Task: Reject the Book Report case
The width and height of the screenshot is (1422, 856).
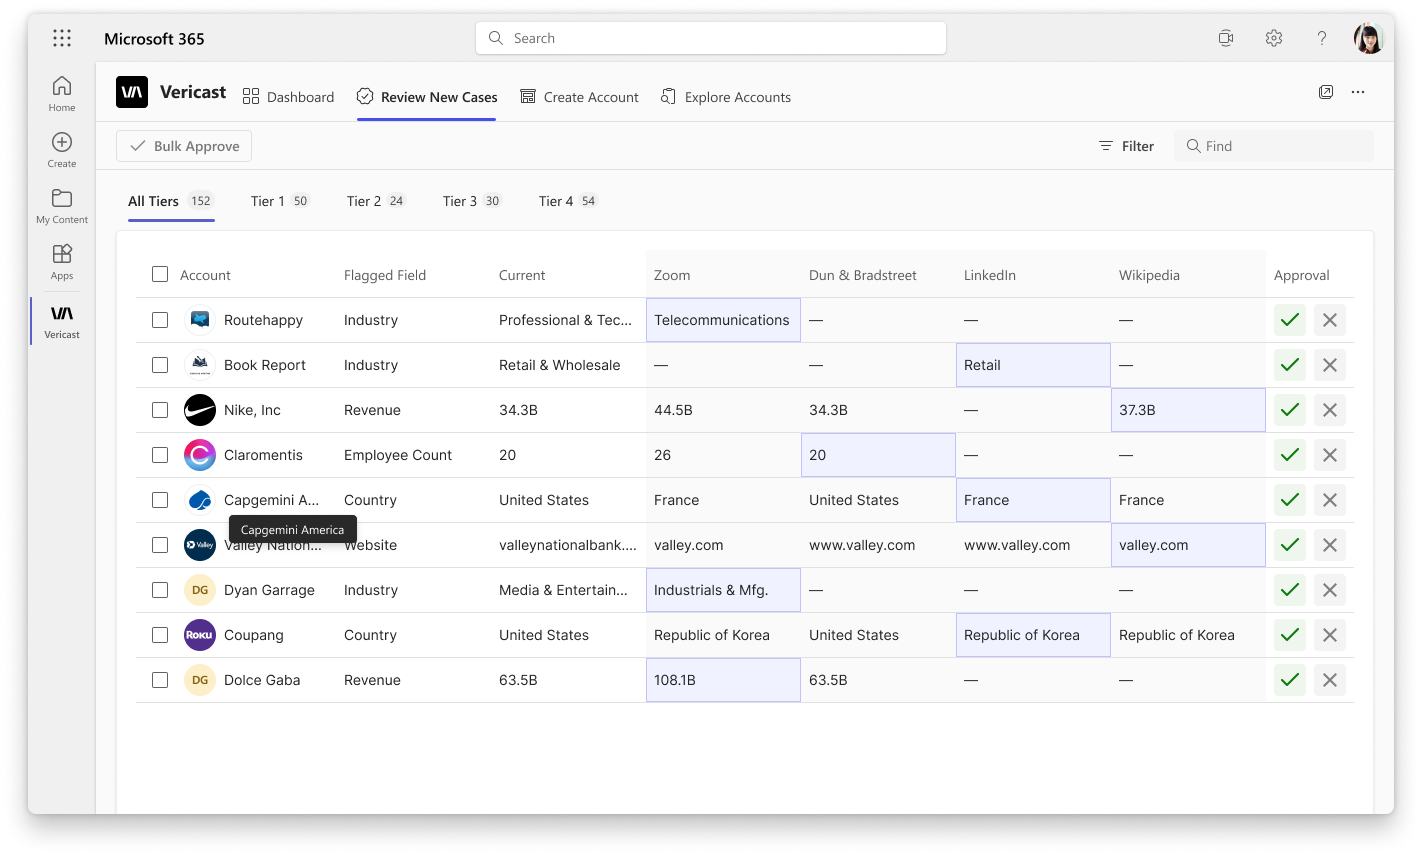Action: point(1330,365)
